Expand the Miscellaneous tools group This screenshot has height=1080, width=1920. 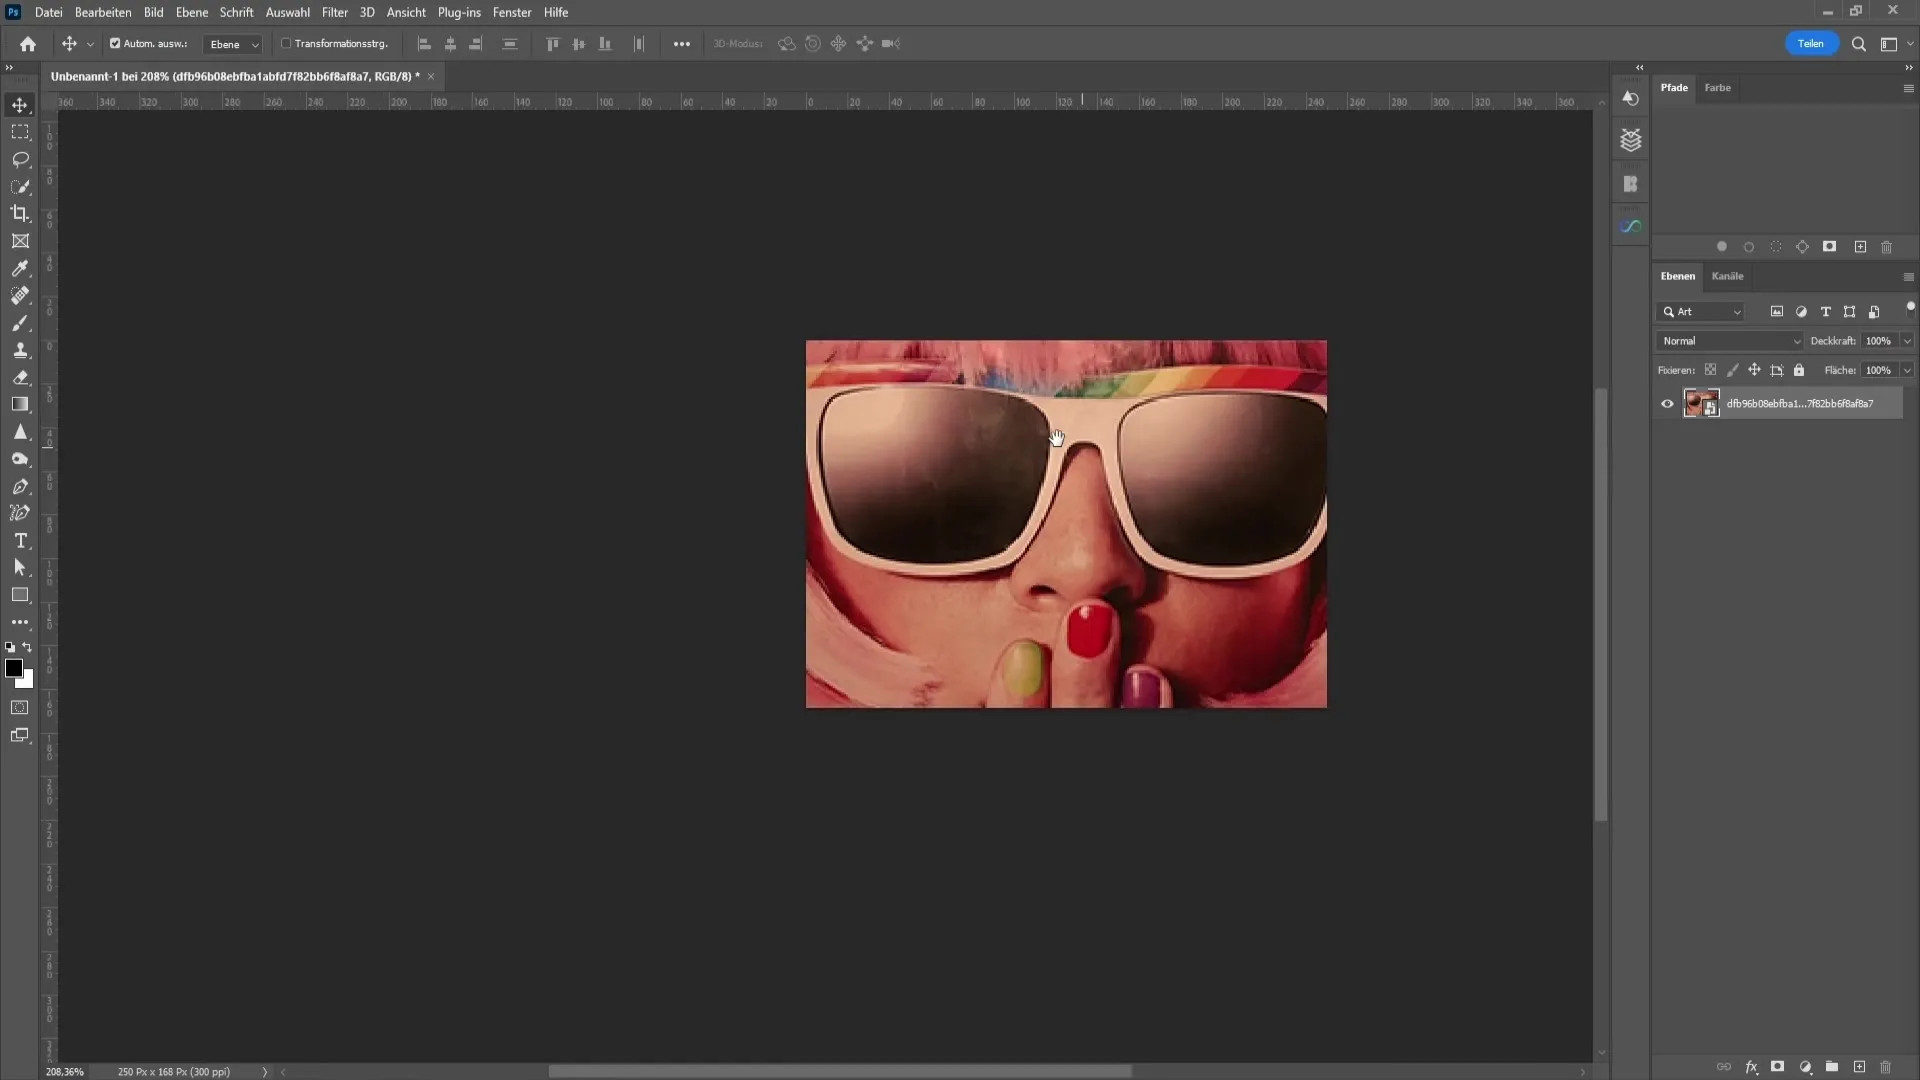(20, 624)
